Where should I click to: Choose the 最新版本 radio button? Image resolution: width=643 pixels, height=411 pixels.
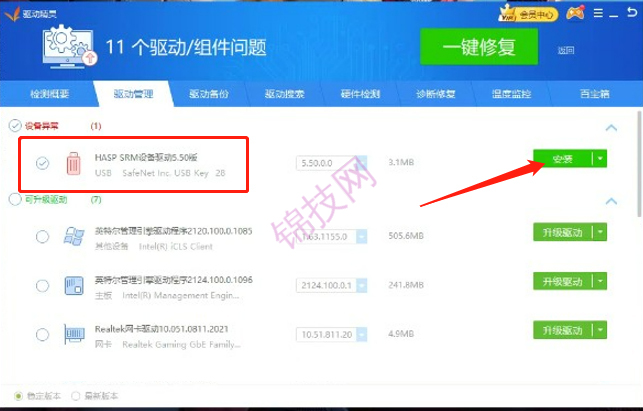(75, 396)
